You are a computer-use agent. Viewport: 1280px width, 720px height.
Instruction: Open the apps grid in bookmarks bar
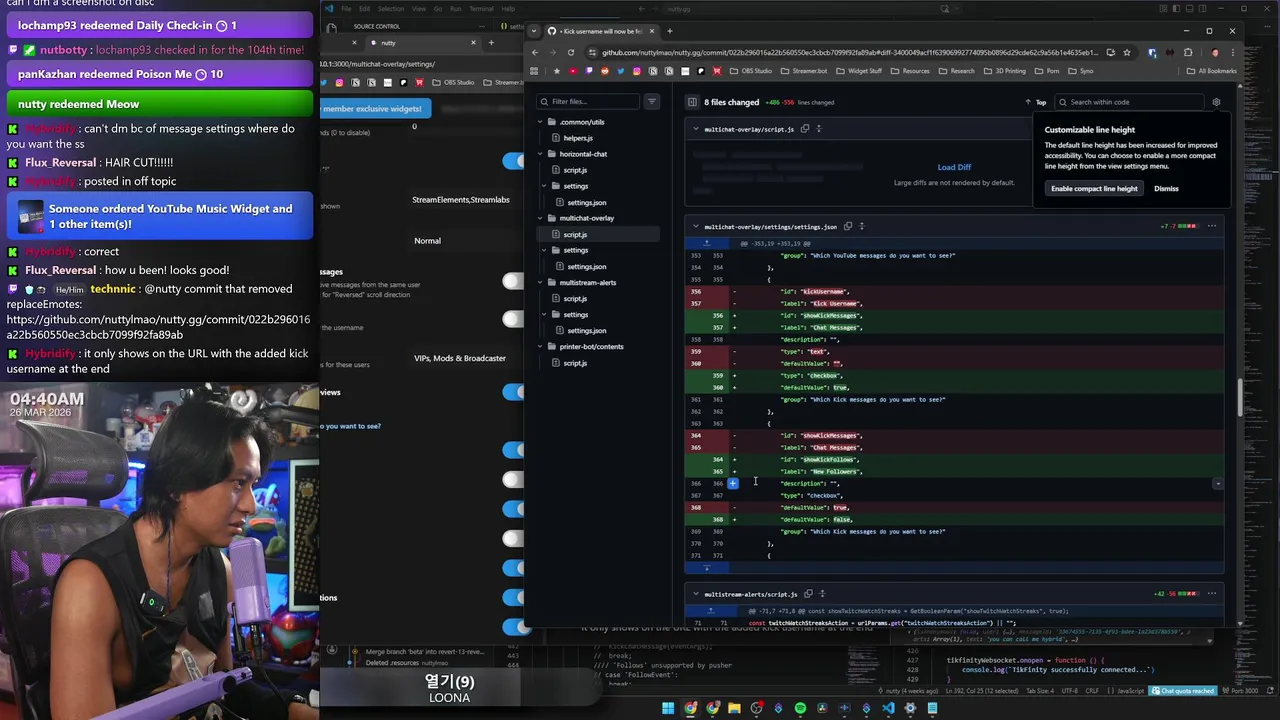pyautogui.click(x=534, y=71)
